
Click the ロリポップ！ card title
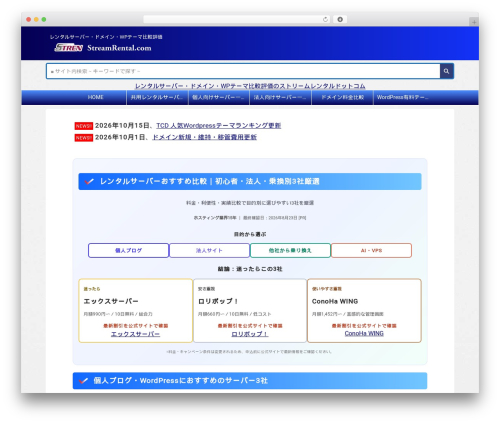(x=218, y=301)
